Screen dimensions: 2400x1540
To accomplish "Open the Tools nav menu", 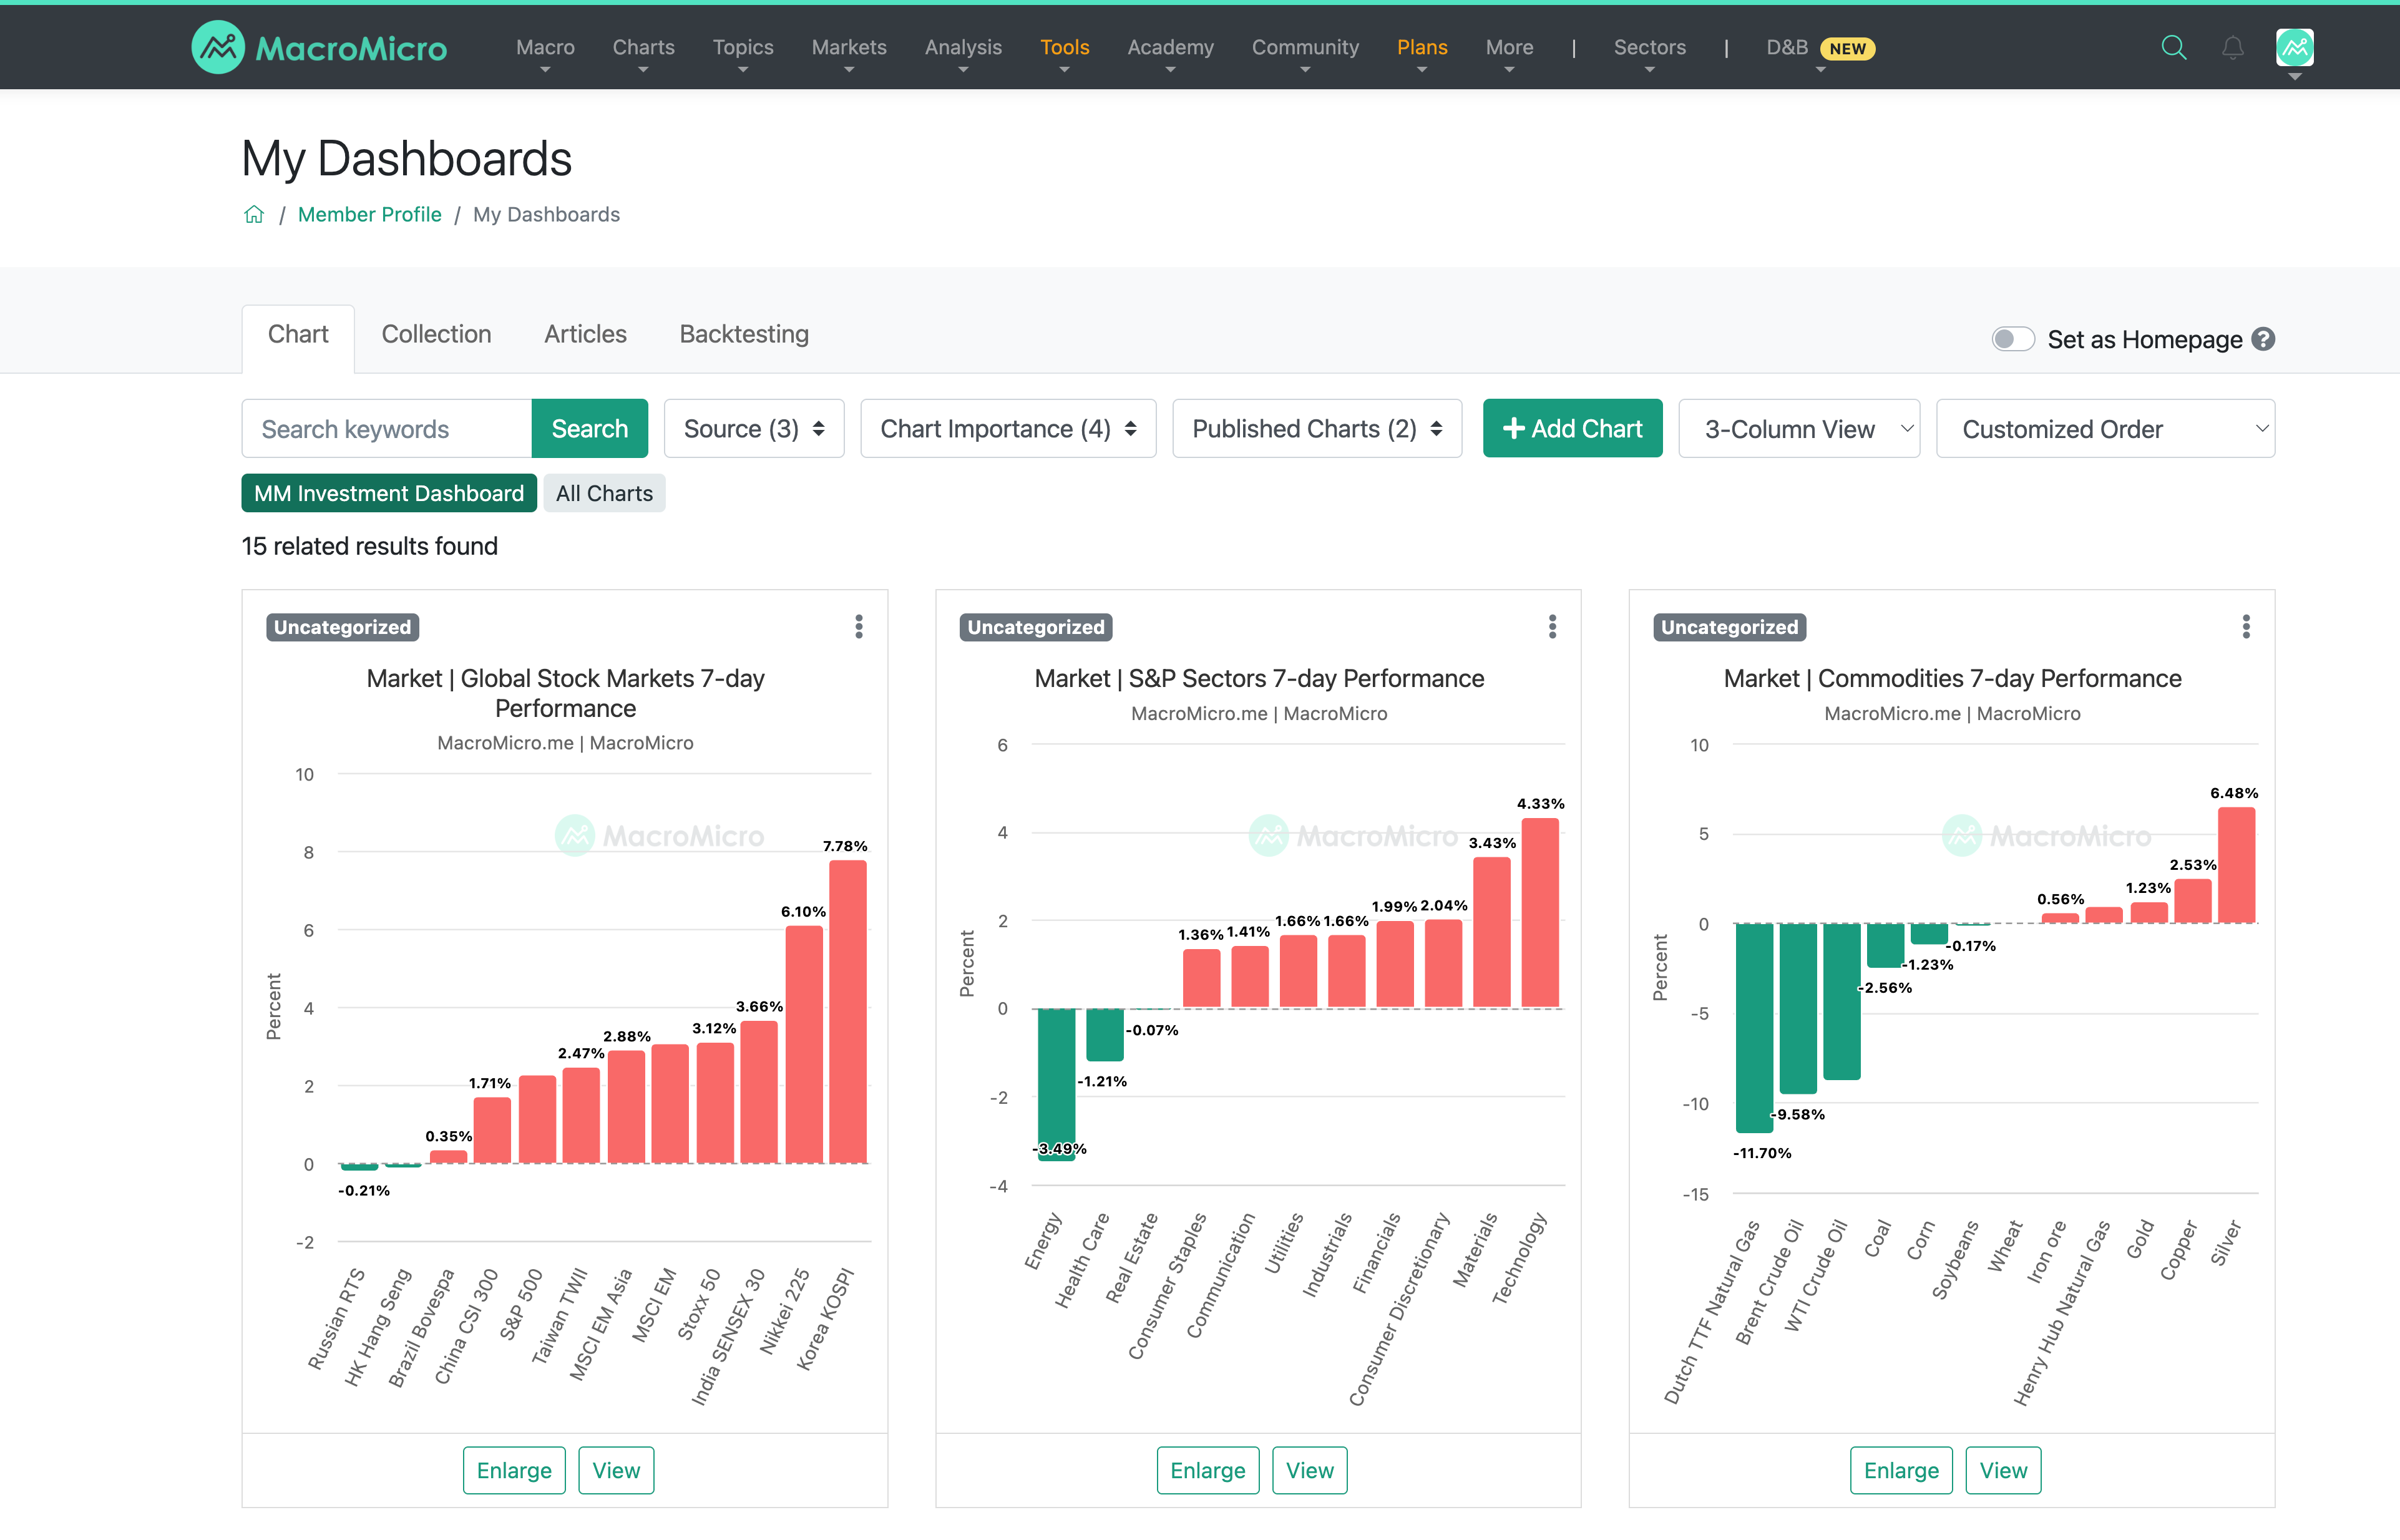I will click(1064, 47).
